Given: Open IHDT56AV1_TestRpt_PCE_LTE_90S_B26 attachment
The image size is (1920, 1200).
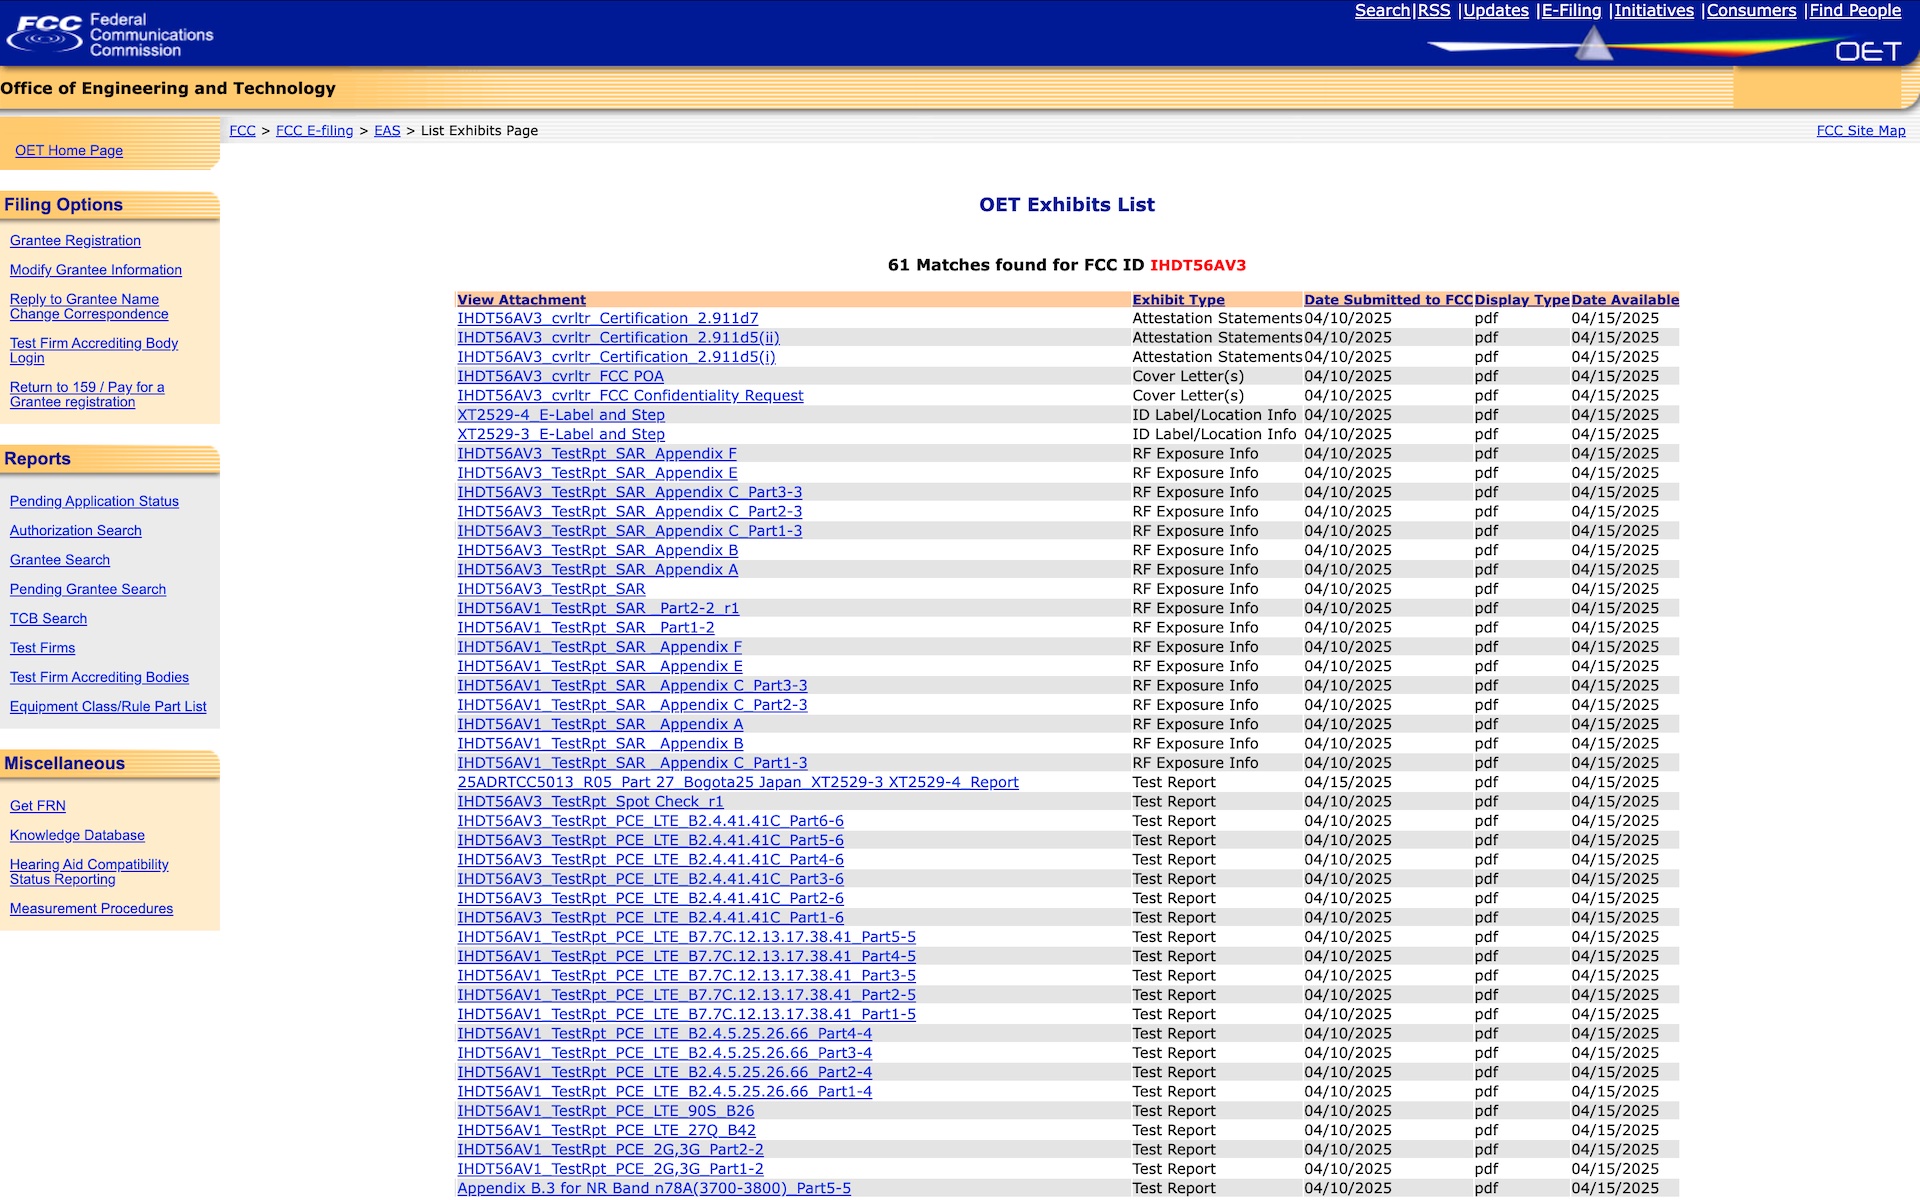Looking at the screenshot, I should click(605, 1111).
